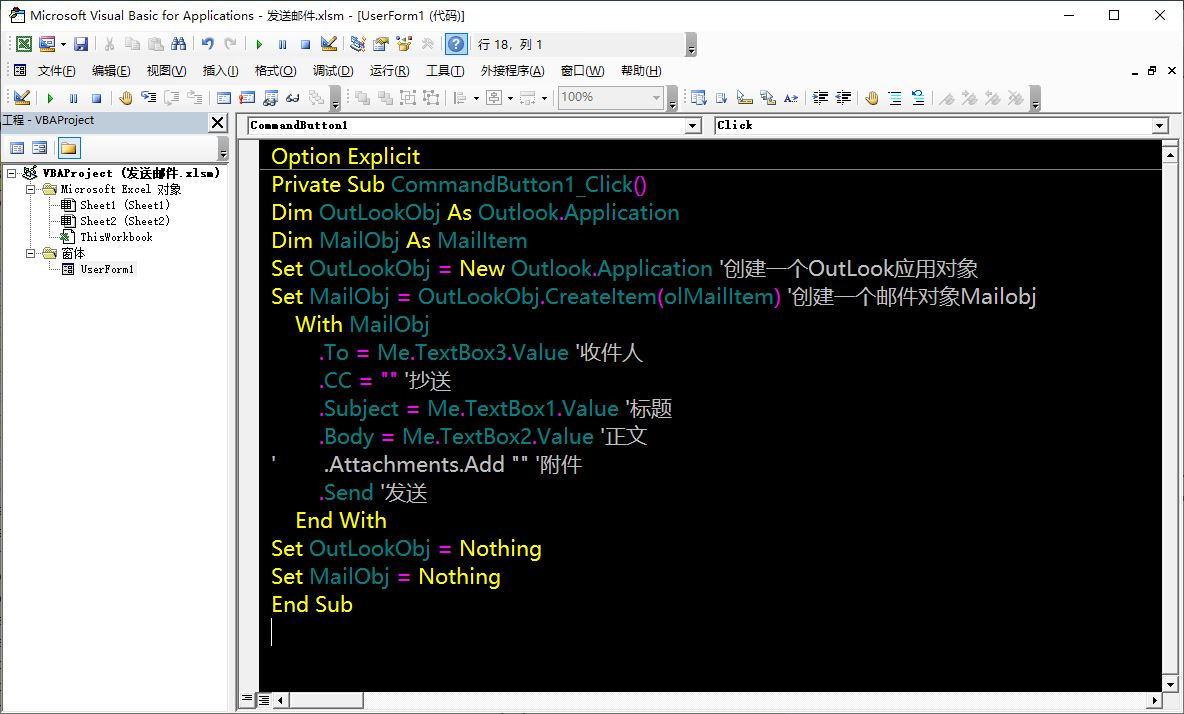Save the project with the floppy disk icon
This screenshot has width=1184, height=714.
pyautogui.click(x=81, y=44)
